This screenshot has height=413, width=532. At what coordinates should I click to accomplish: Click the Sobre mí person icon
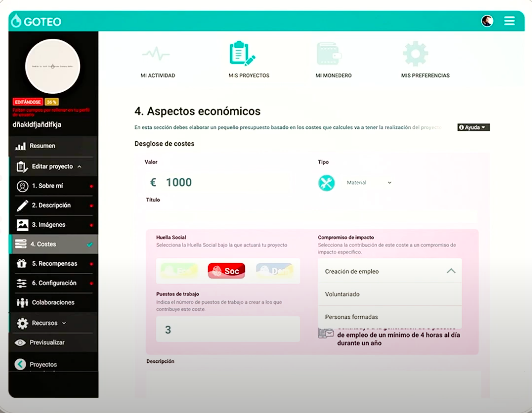(x=22, y=186)
